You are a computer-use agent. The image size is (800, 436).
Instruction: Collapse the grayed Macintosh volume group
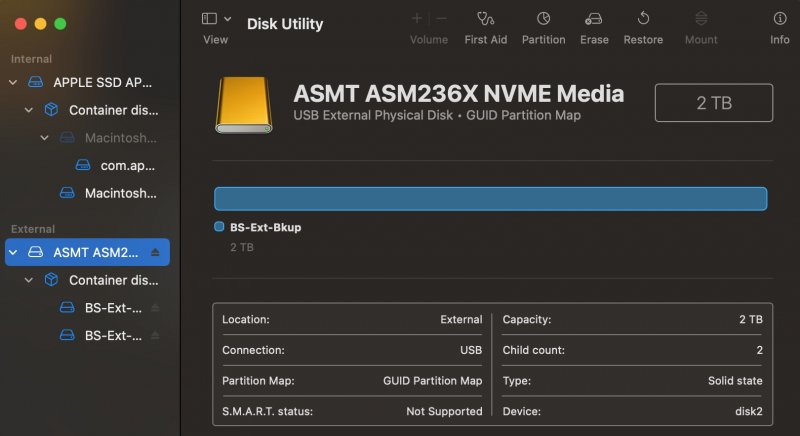click(44, 138)
